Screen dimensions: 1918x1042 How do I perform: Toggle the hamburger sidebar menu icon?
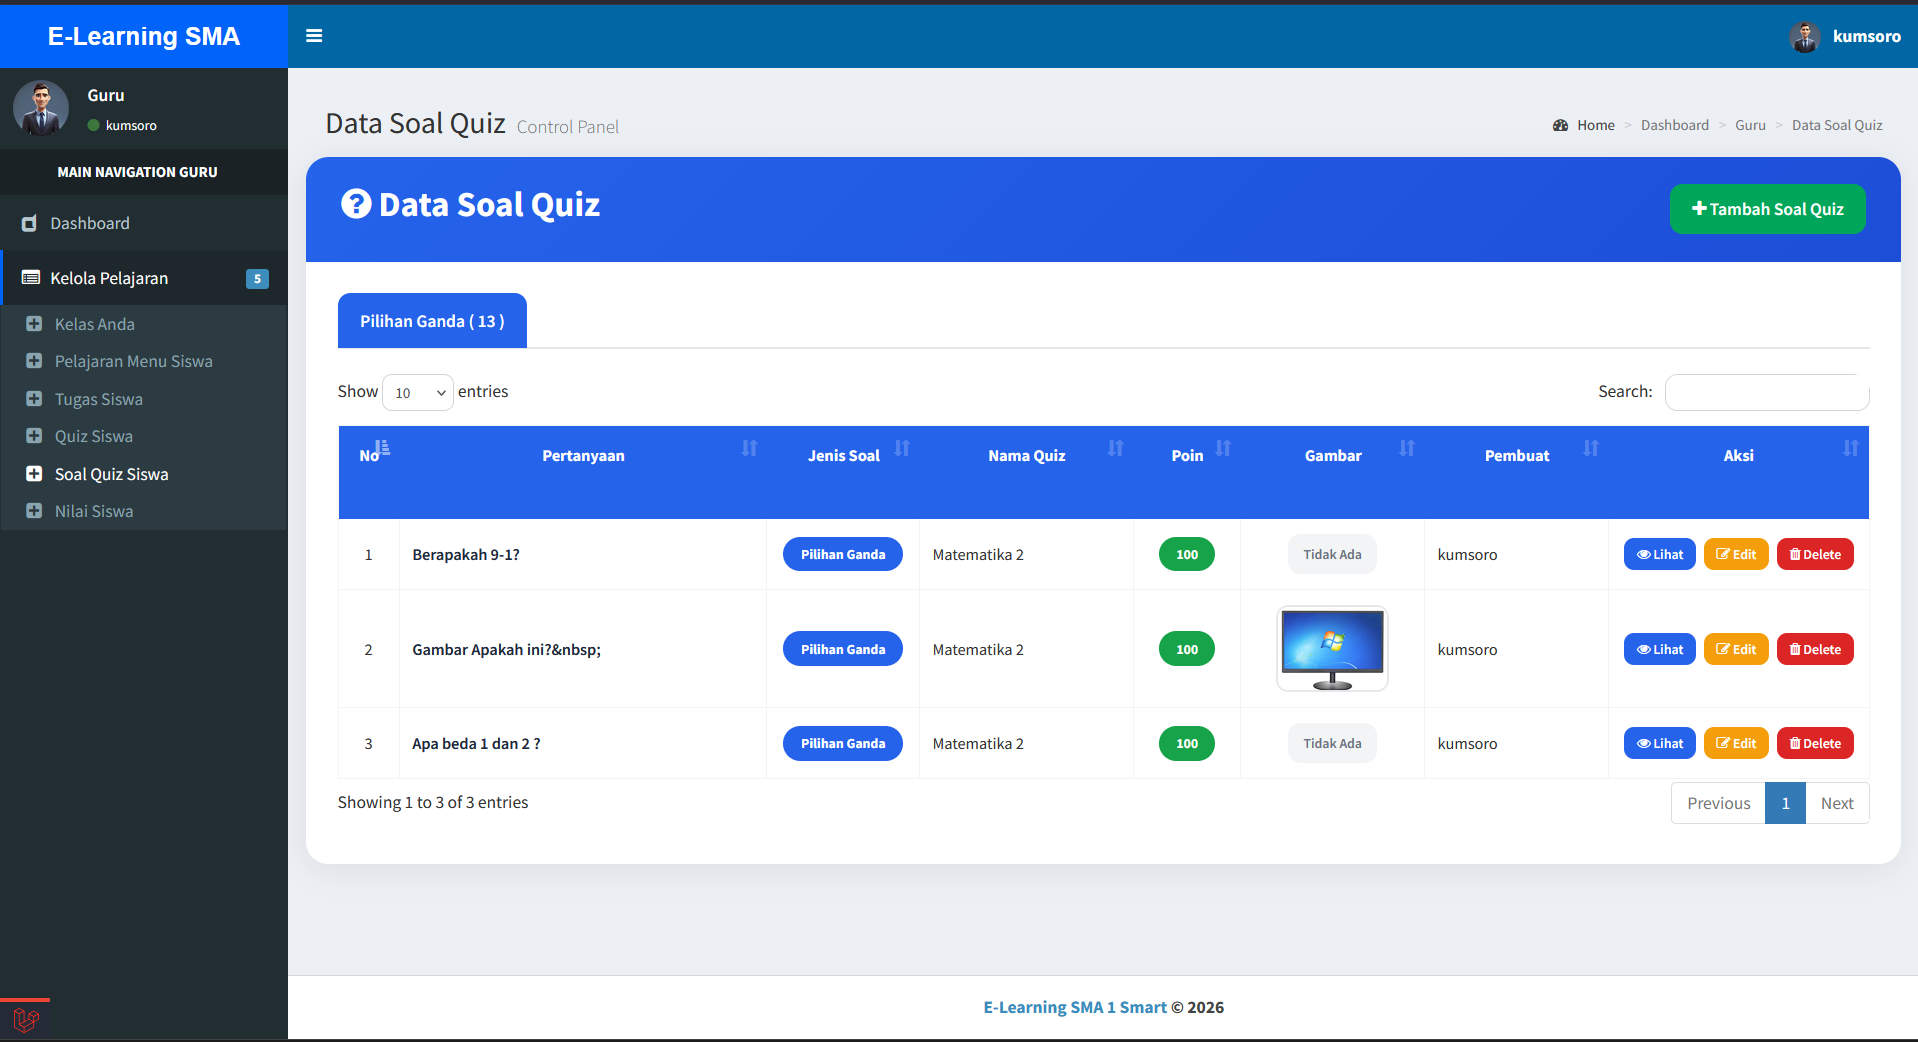[314, 36]
